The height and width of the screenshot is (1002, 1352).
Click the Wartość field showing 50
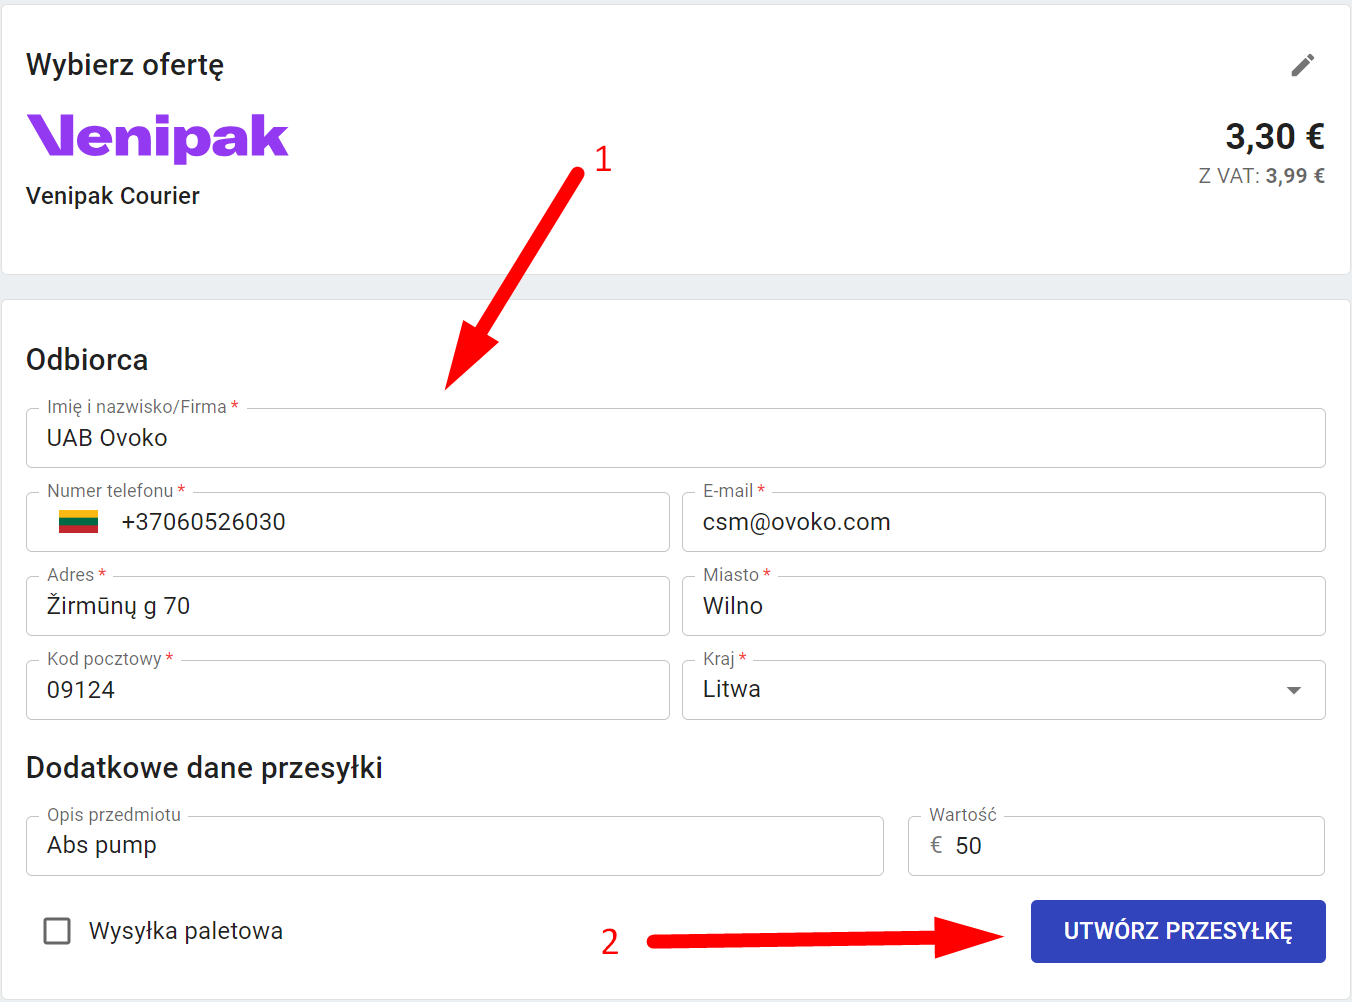tap(1116, 846)
